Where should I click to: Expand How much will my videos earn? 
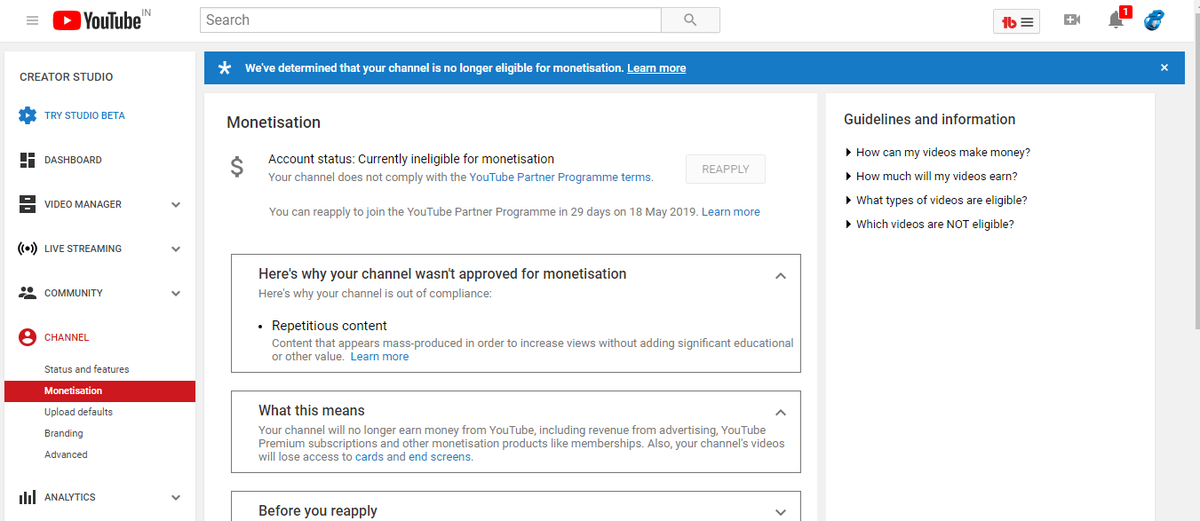tap(931, 176)
